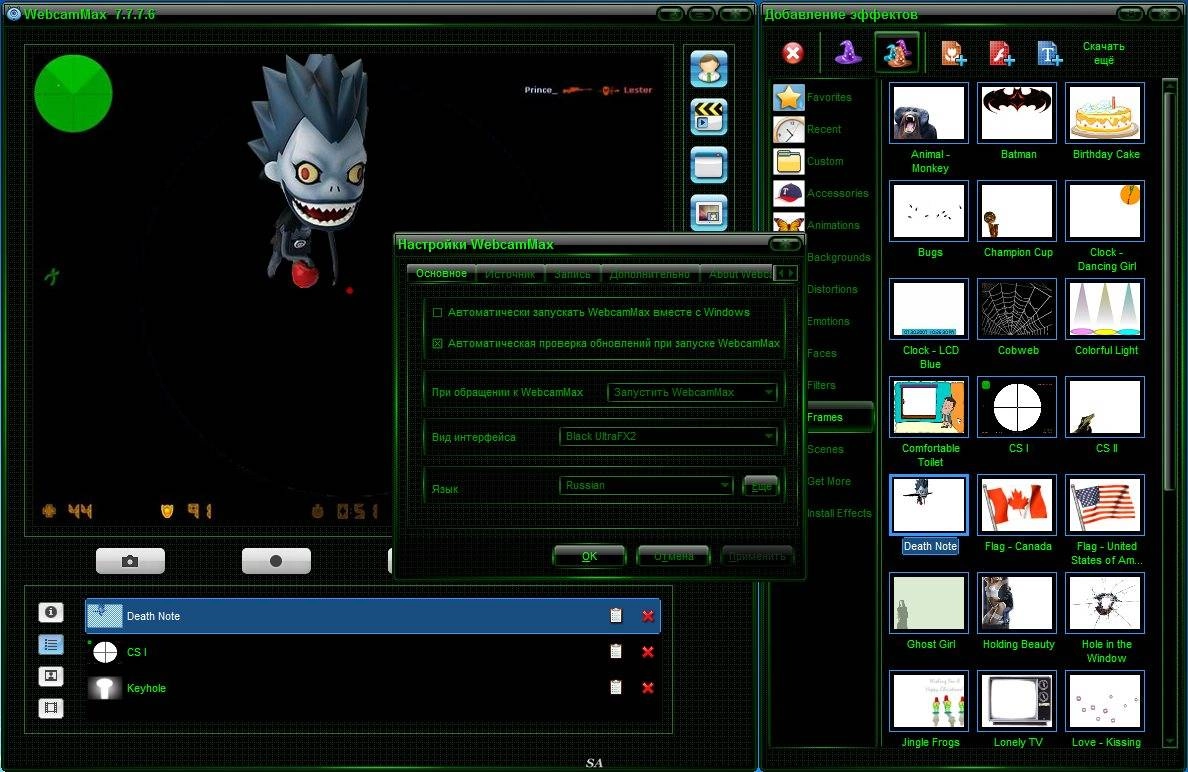Select the Scenes category
The height and width of the screenshot is (772, 1188).
coord(825,449)
